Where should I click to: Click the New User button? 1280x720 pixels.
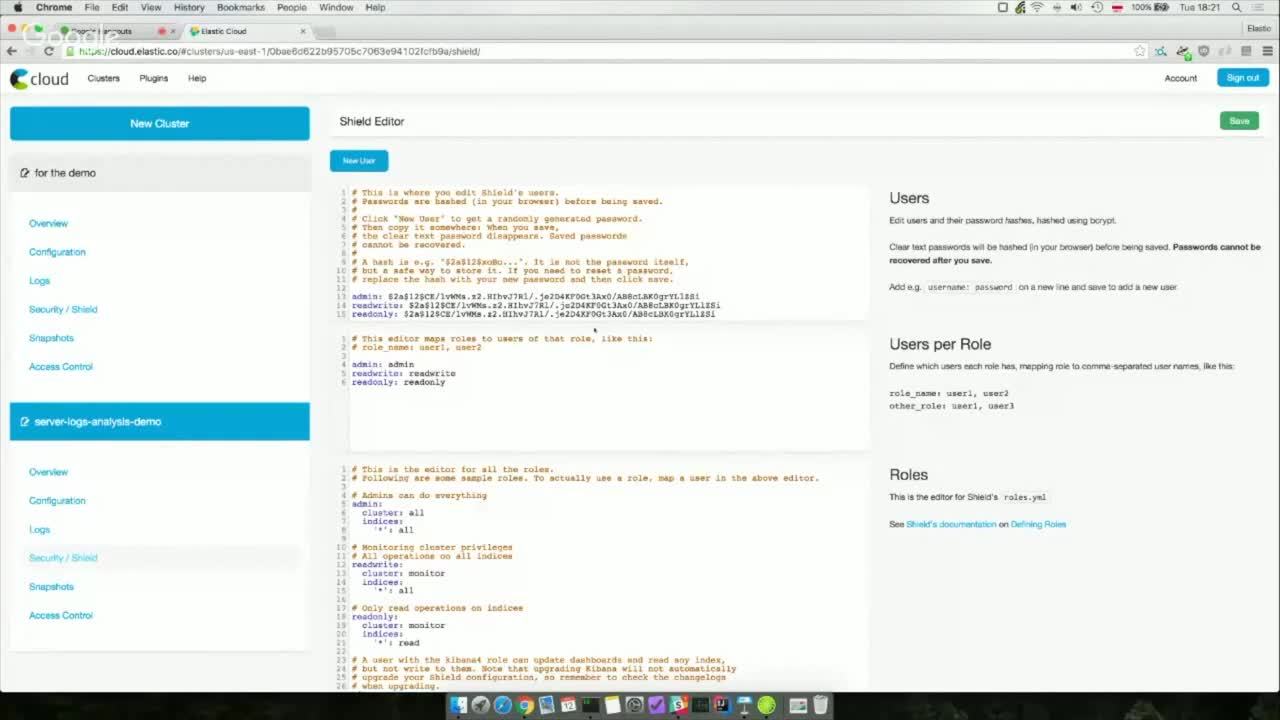coord(359,160)
